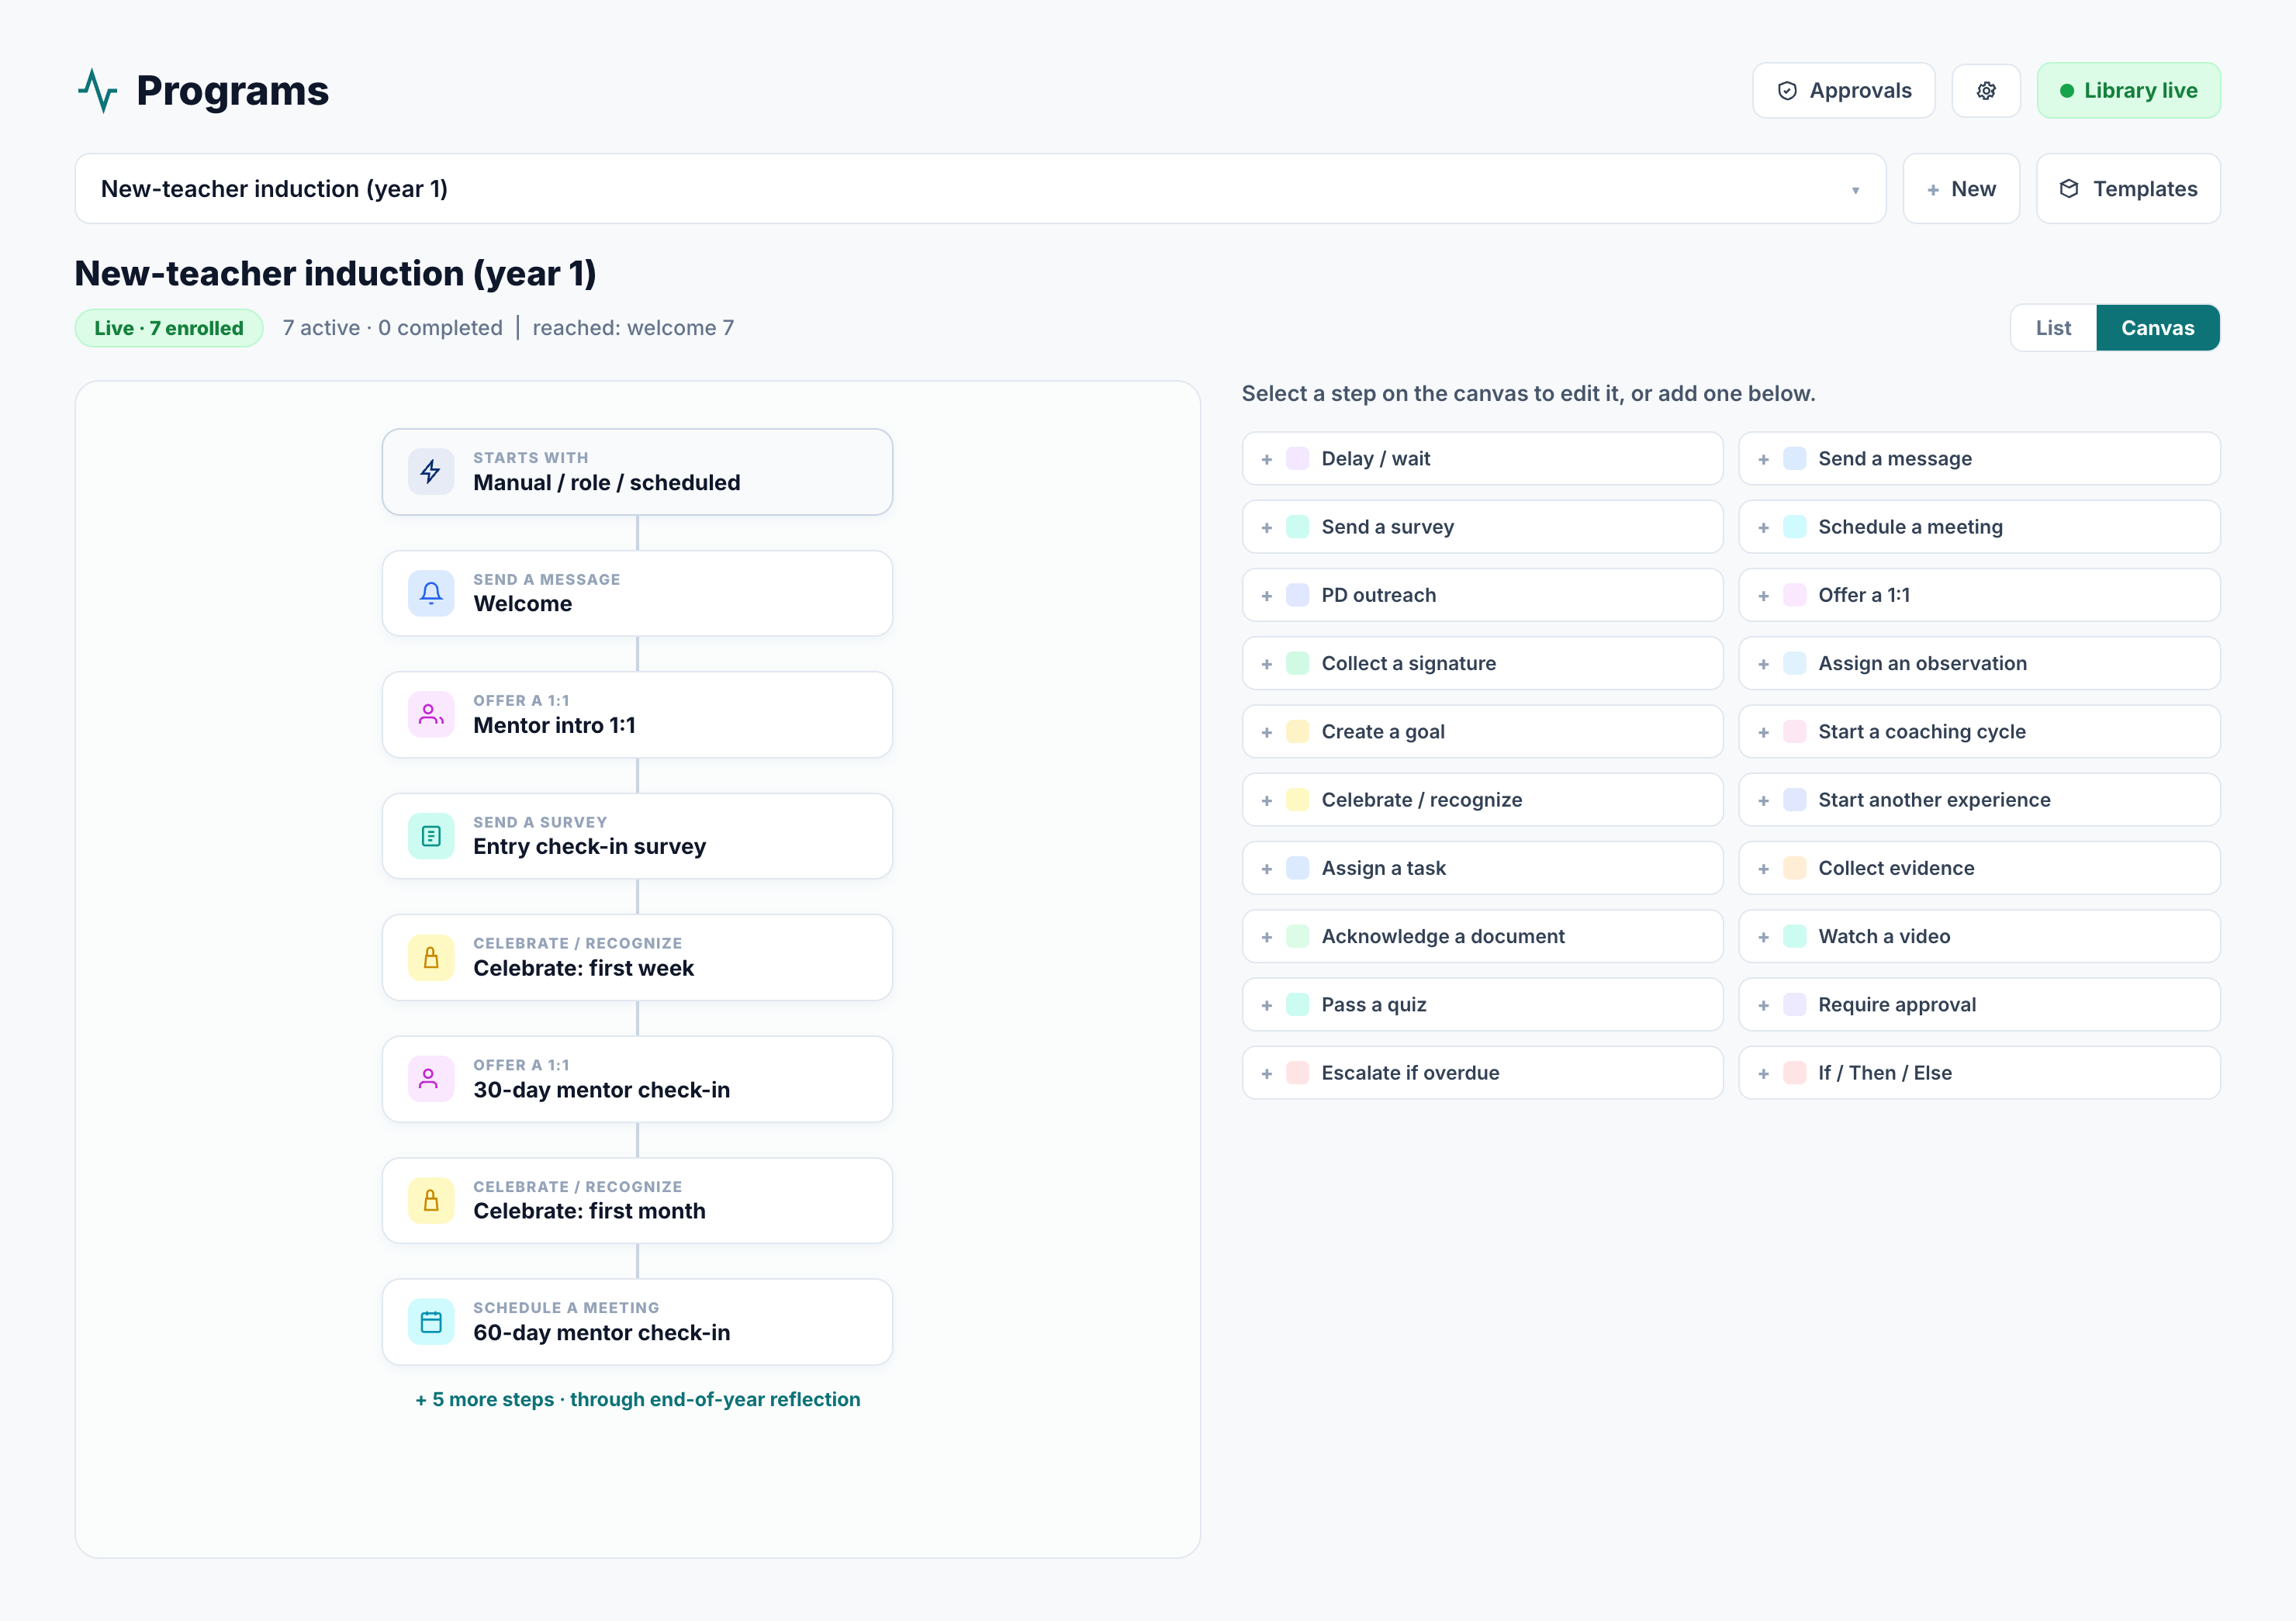2296x1621 pixels.
Task: Click the icon on Celebrate: first month
Action: pyautogui.click(x=431, y=1201)
